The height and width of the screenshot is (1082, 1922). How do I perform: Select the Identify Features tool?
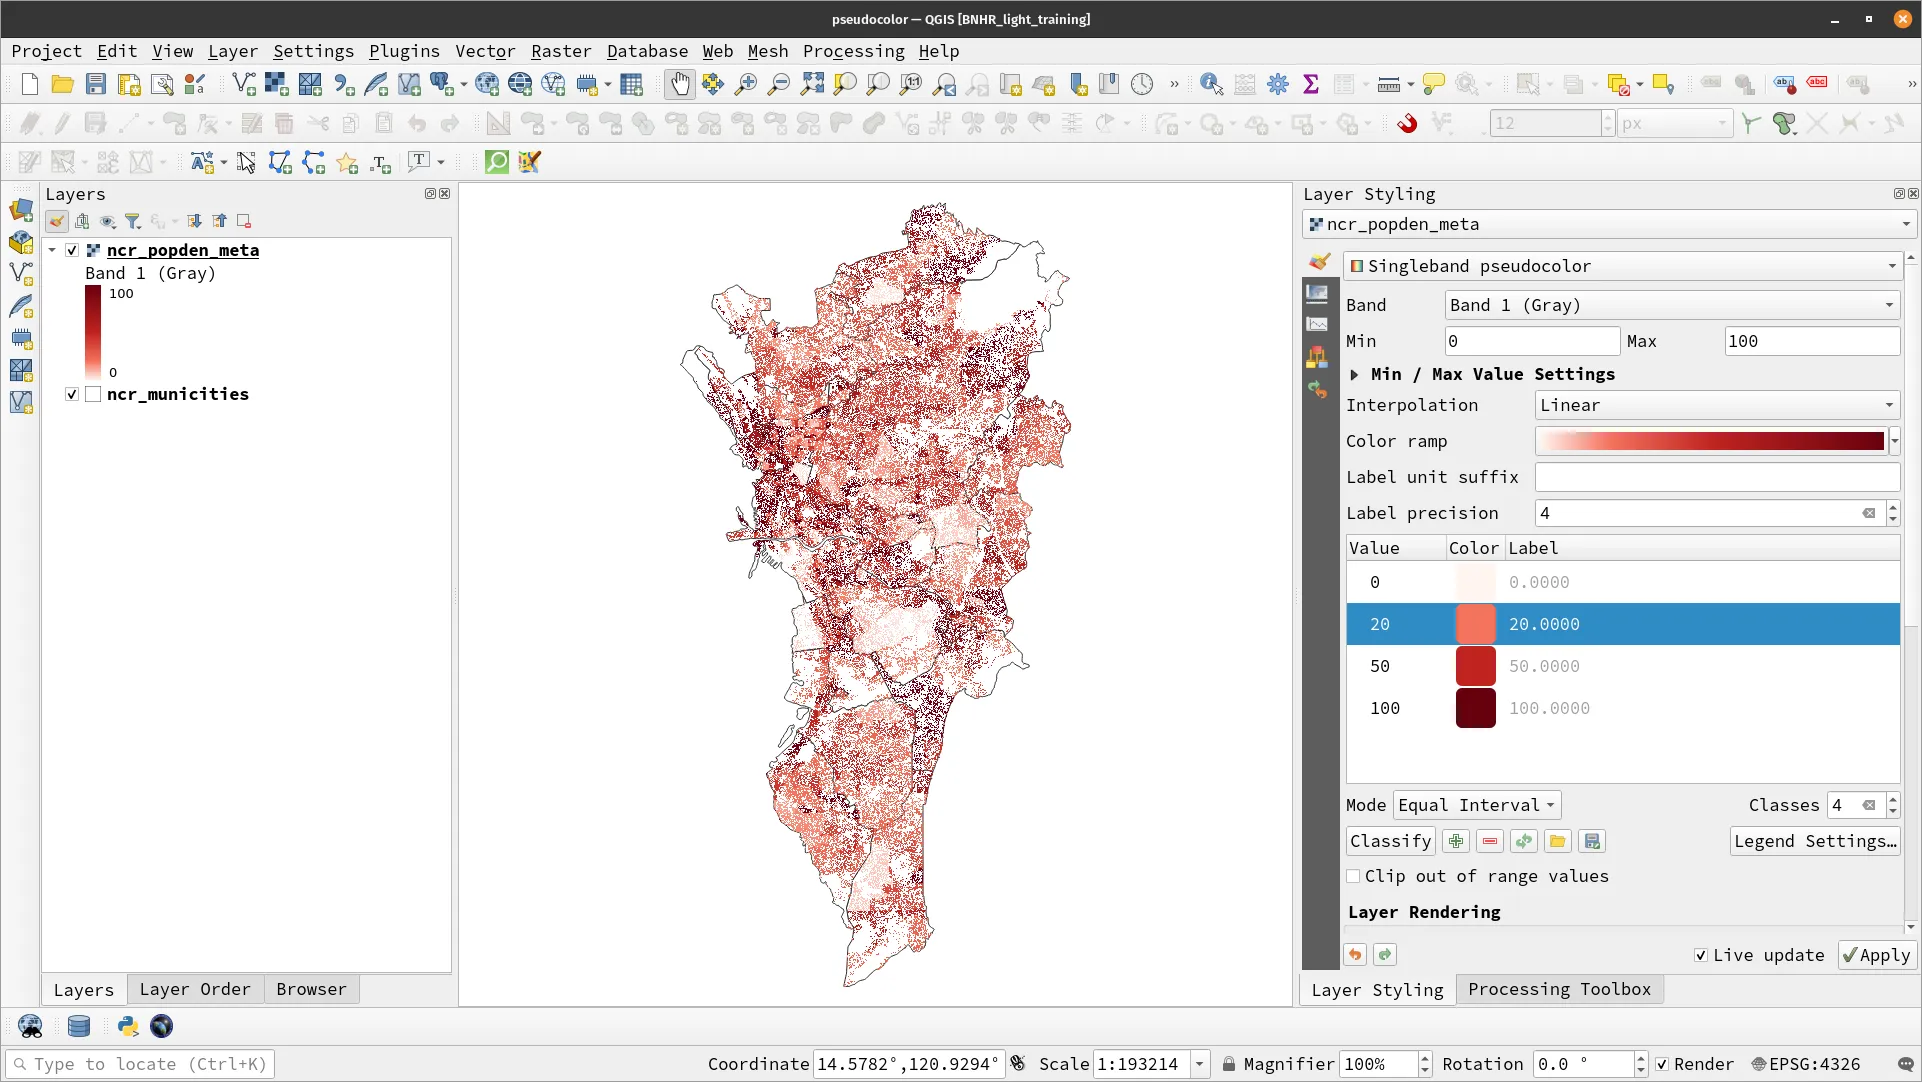click(1209, 83)
